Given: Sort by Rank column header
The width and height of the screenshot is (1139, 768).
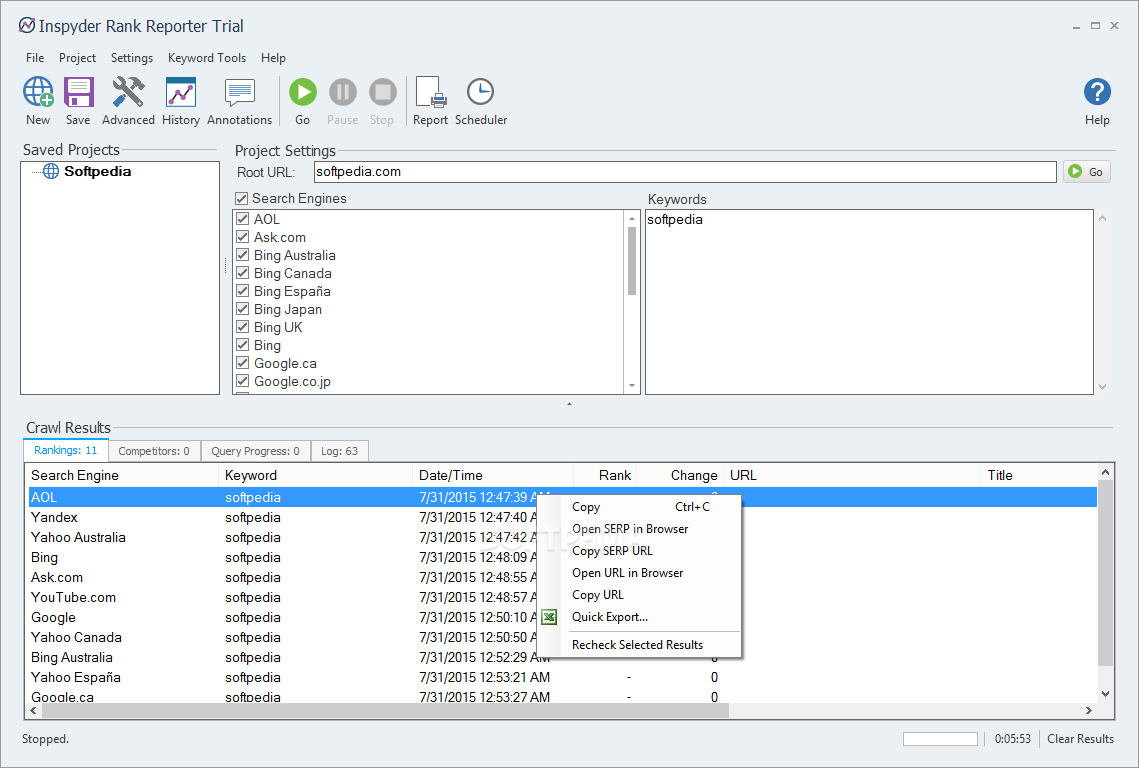Looking at the screenshot, I should click(x=605, y=475).
